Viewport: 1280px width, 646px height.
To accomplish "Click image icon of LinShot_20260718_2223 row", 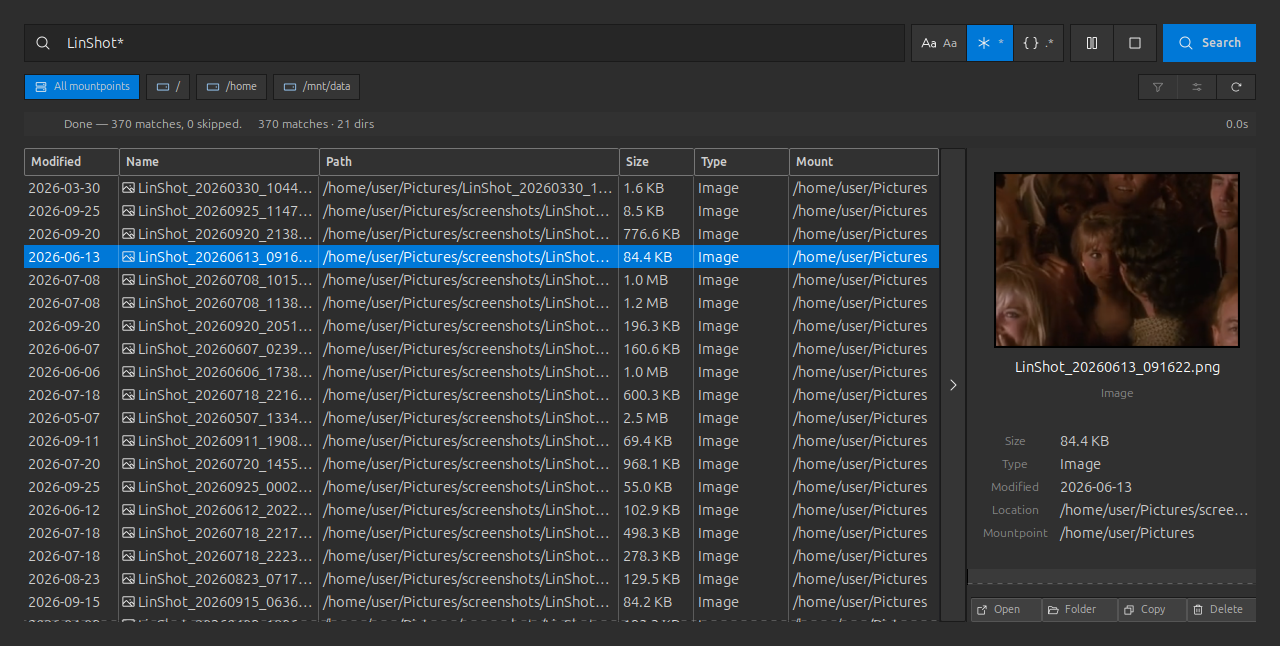I will tap(128, 556).
